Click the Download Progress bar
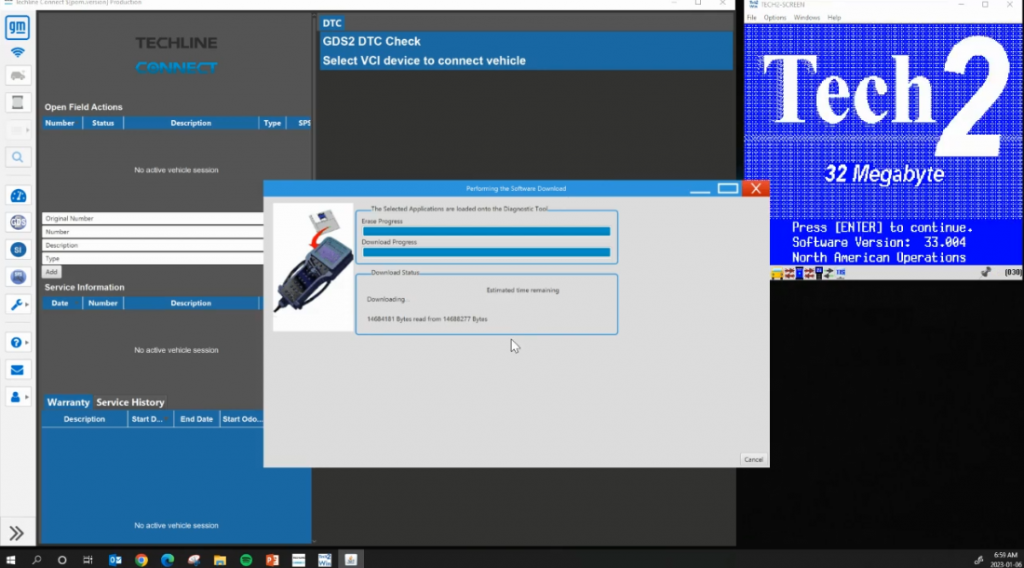 487,252
